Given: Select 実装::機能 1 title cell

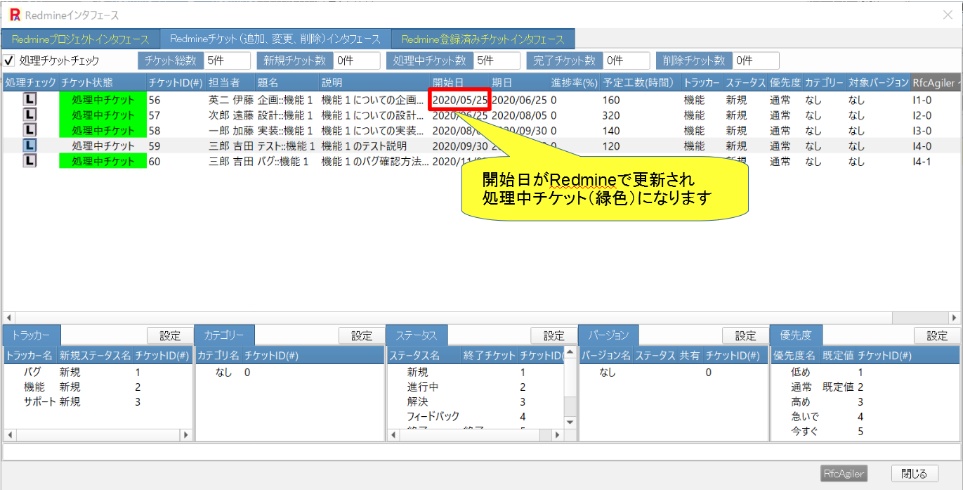Looking at the screenshot, I should (286, 130).
